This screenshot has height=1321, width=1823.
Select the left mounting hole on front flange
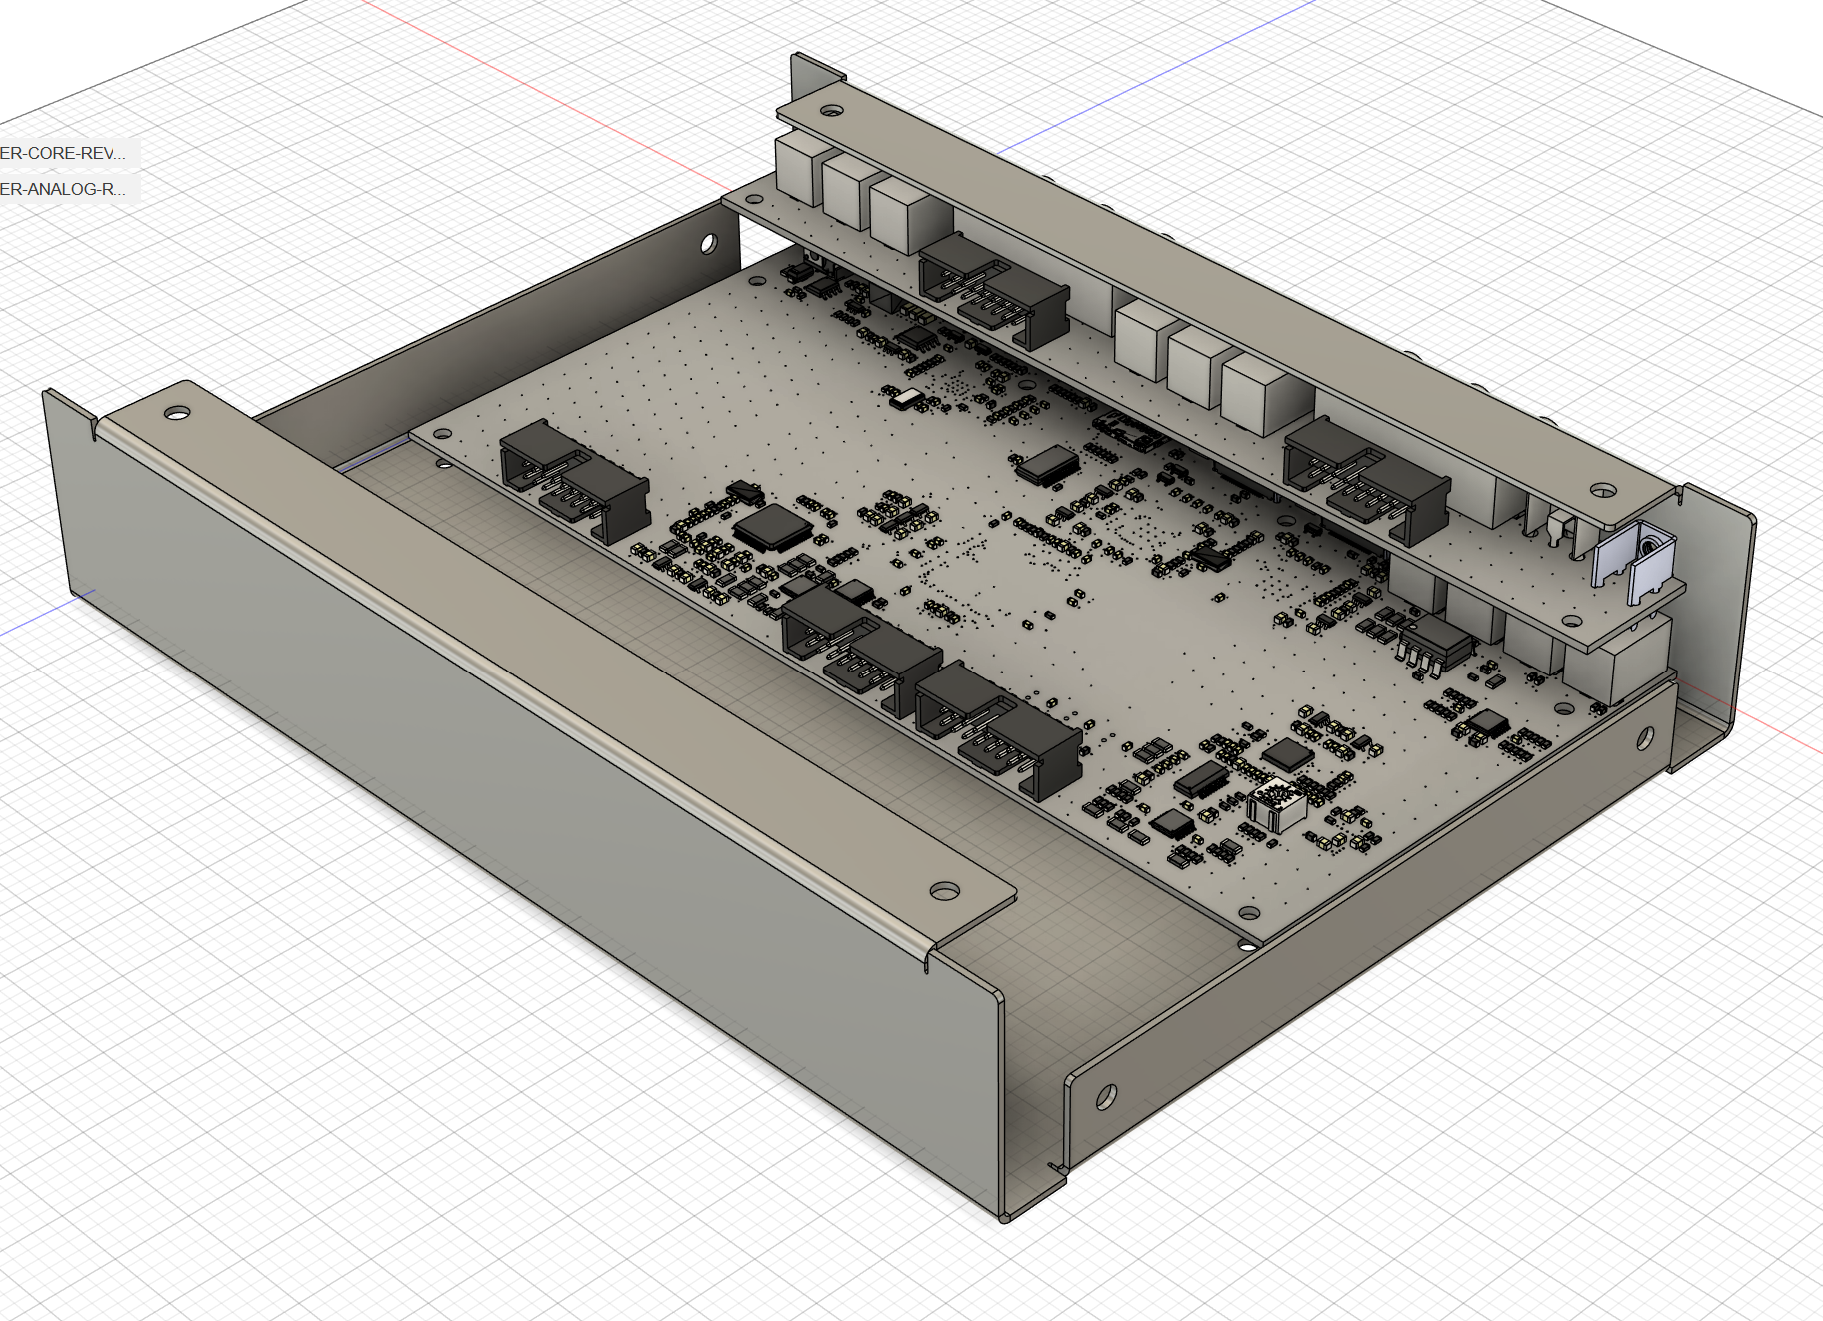[x=177, y=412]
